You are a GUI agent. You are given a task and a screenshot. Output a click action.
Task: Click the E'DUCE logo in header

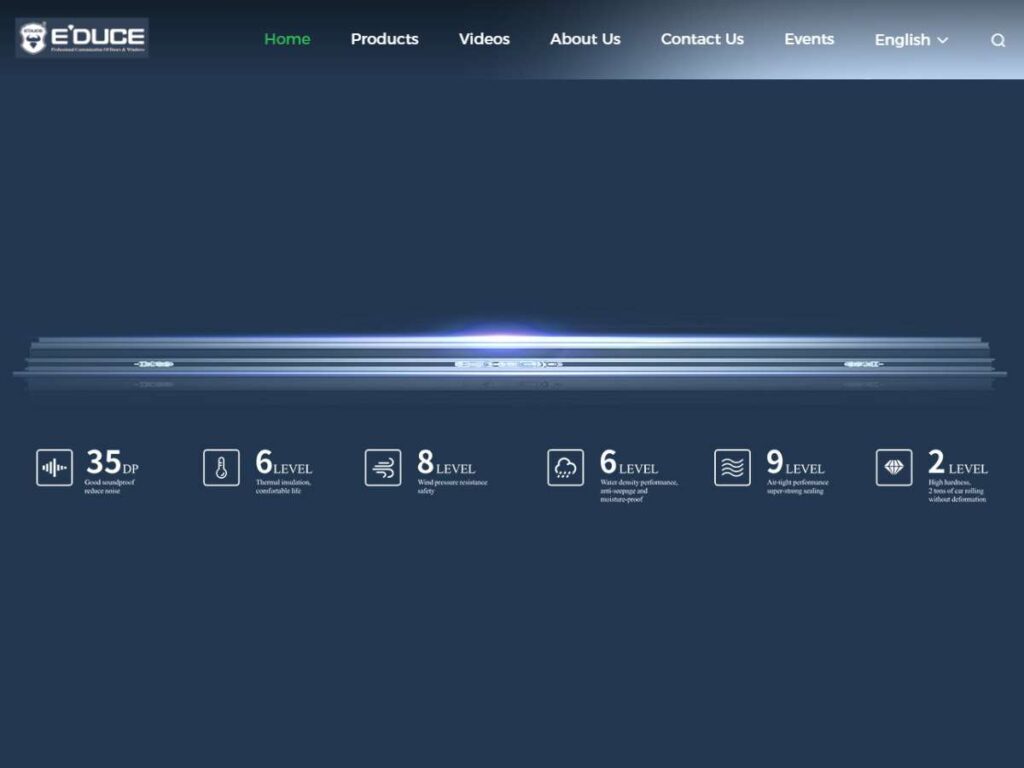tap(82, 38)
